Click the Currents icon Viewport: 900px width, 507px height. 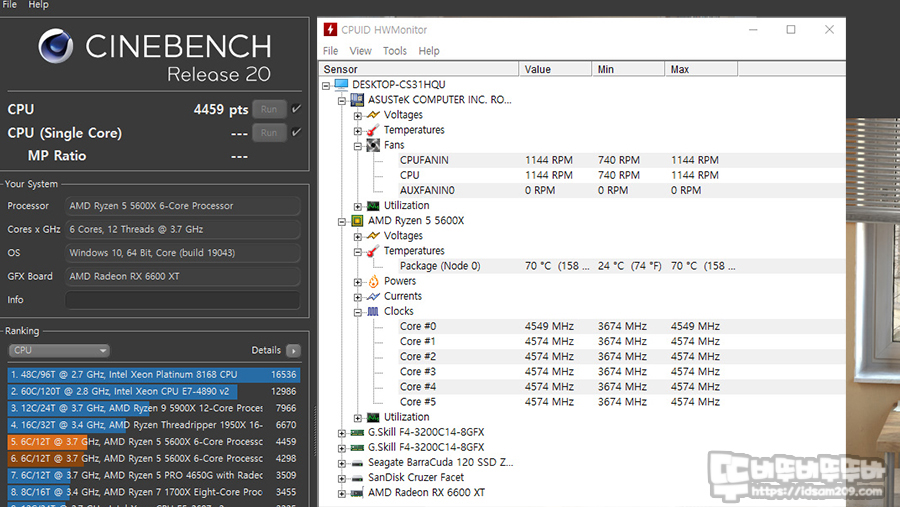point(373,296)
